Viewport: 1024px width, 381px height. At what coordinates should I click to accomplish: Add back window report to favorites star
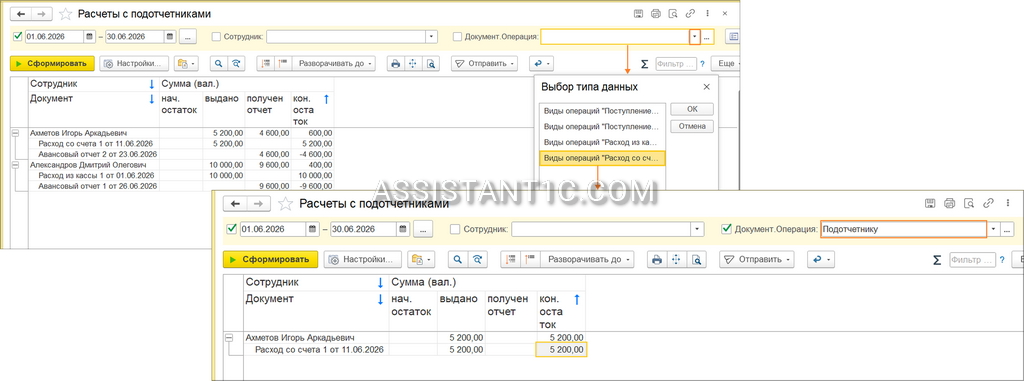(x=65, y=14)
